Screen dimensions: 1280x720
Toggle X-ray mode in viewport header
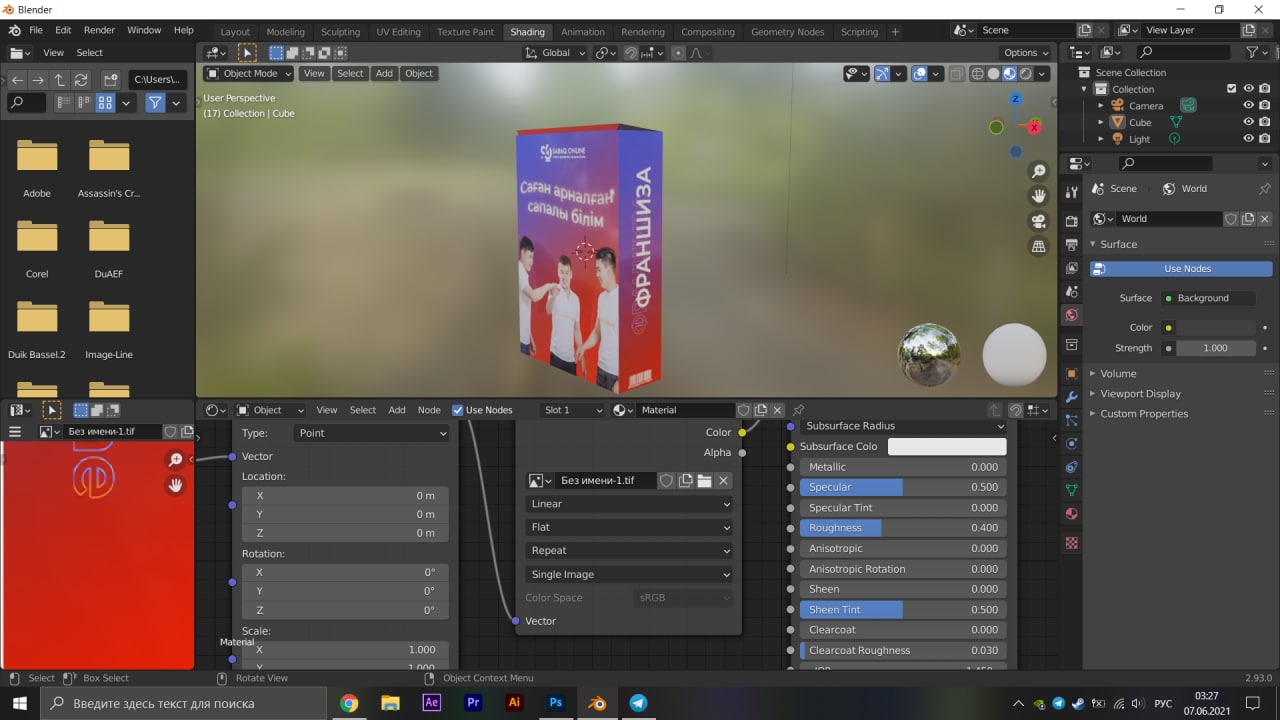(958, 74)
